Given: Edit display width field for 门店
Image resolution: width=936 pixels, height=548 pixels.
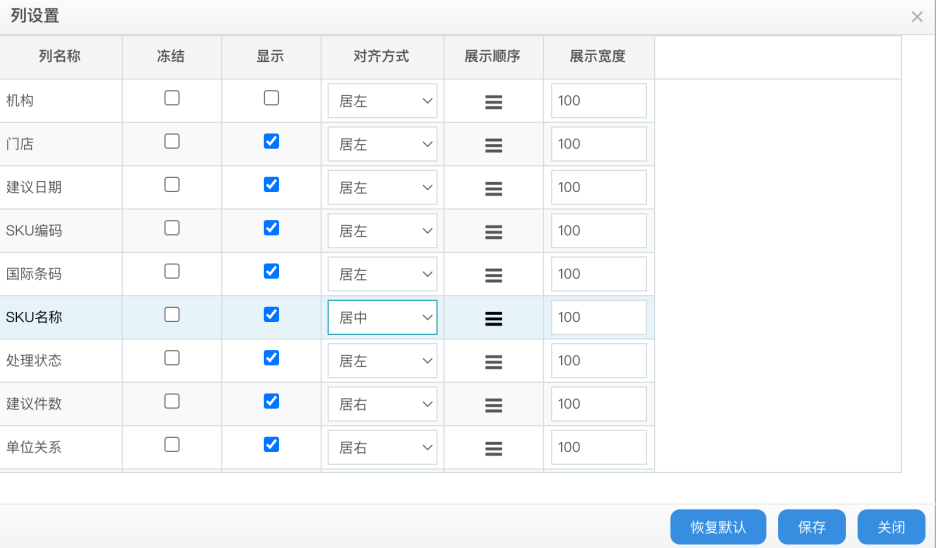Looking at the screenshot, I should tap(599, 144).
